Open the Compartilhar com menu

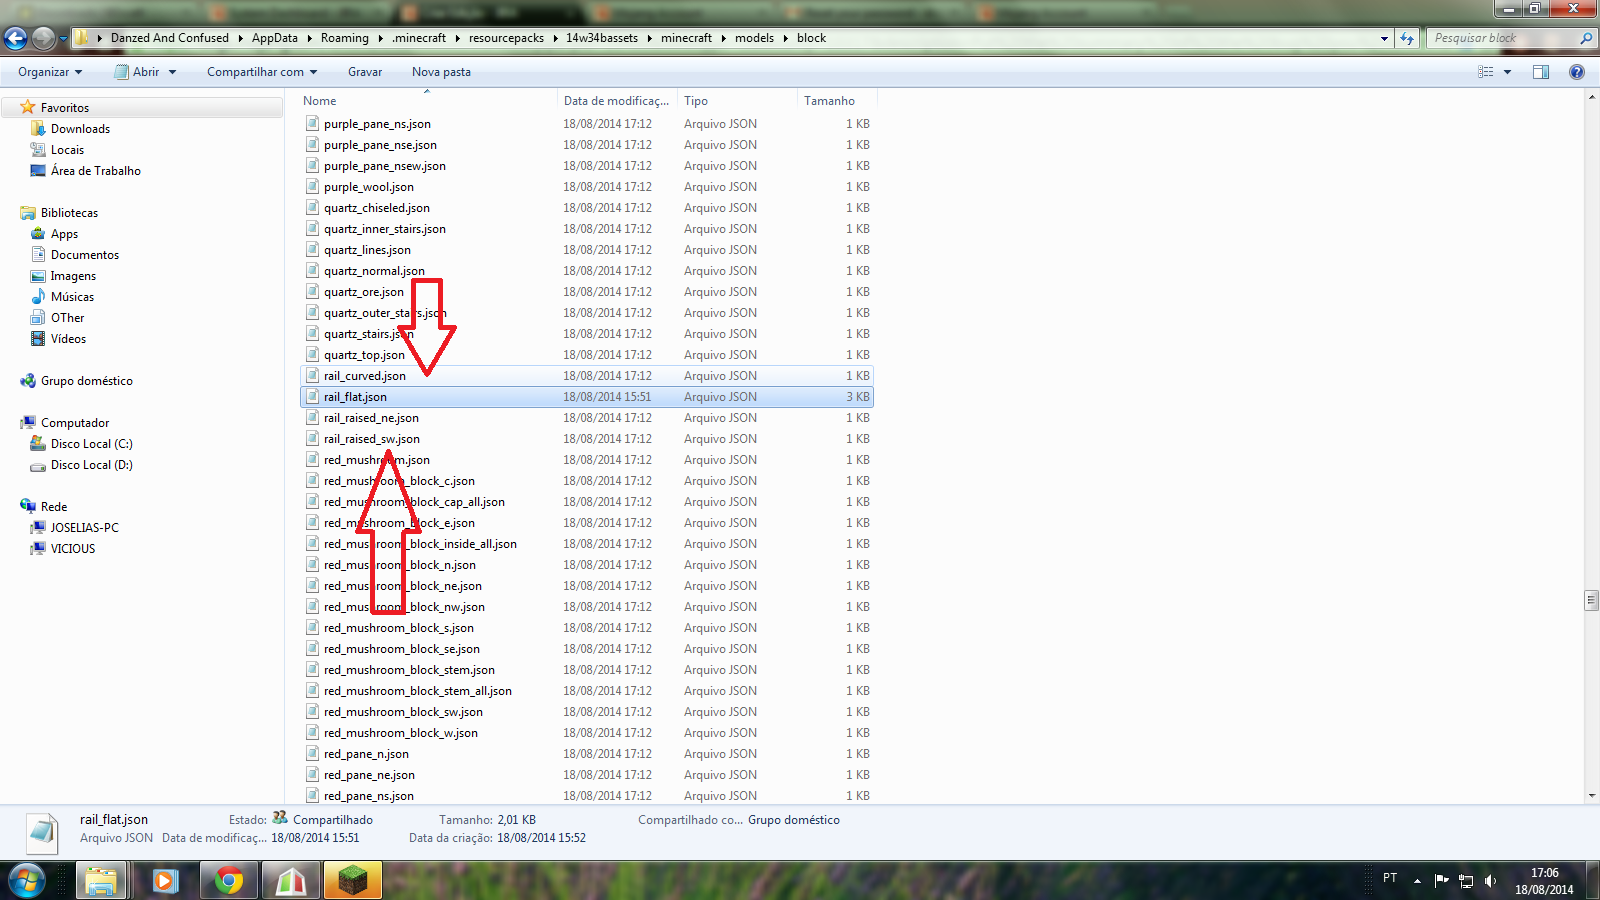coord(262,72)
